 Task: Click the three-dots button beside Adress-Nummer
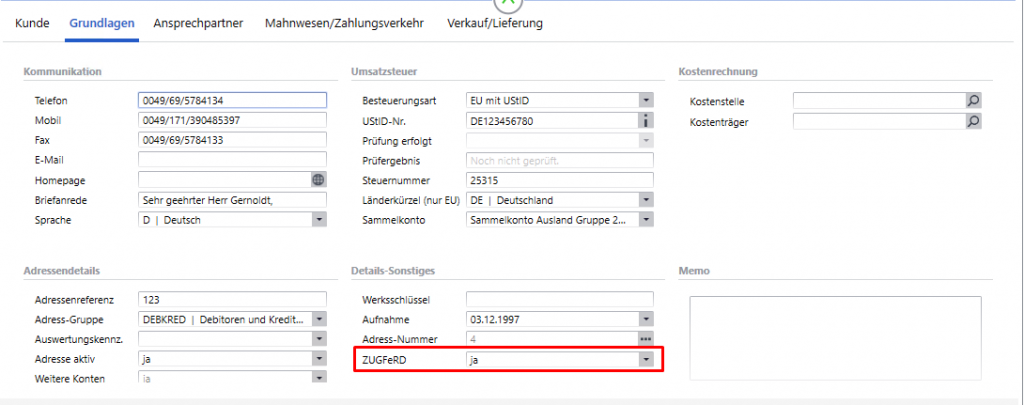[x=646, y=339]
